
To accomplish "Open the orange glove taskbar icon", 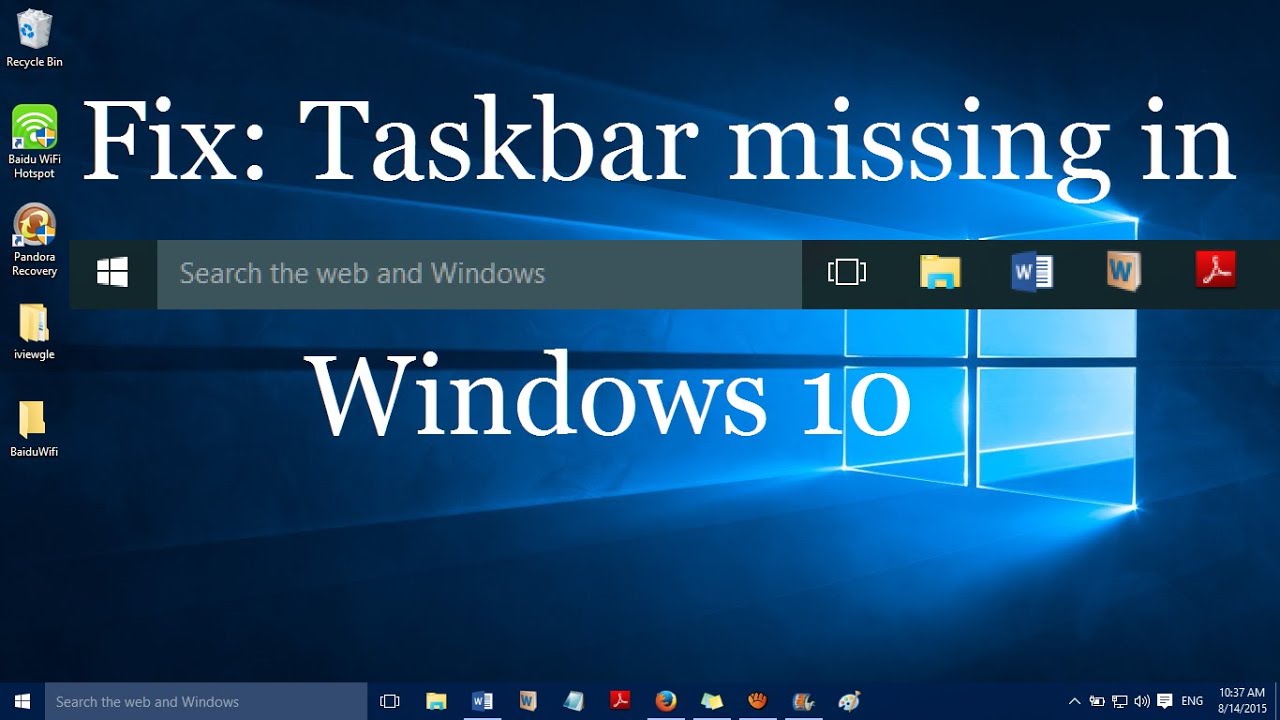I will [758, 701].
